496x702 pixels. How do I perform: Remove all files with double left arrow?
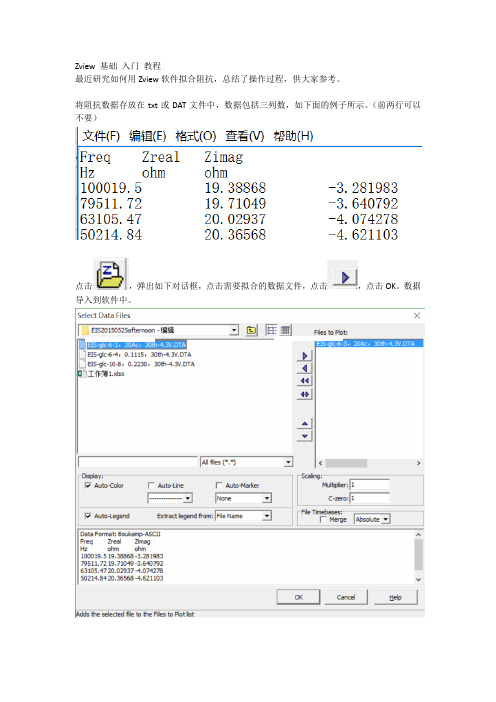click(305, 381)
